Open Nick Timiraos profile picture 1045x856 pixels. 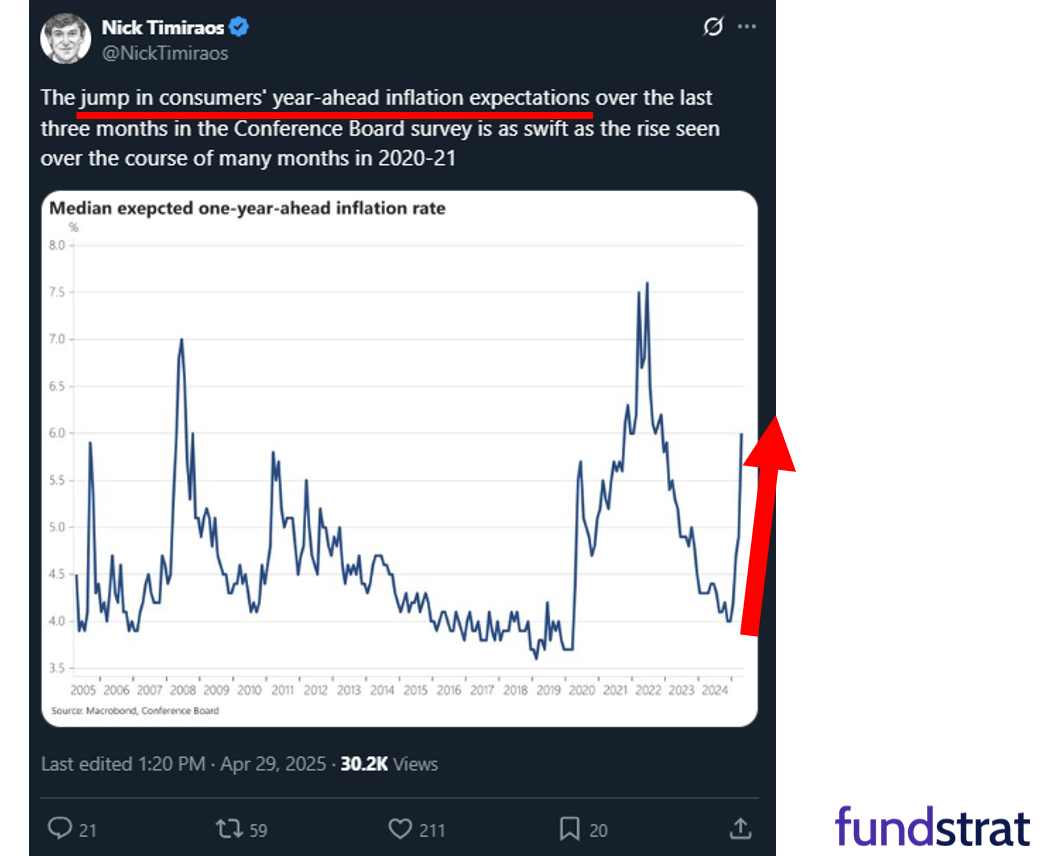point(65,39)
